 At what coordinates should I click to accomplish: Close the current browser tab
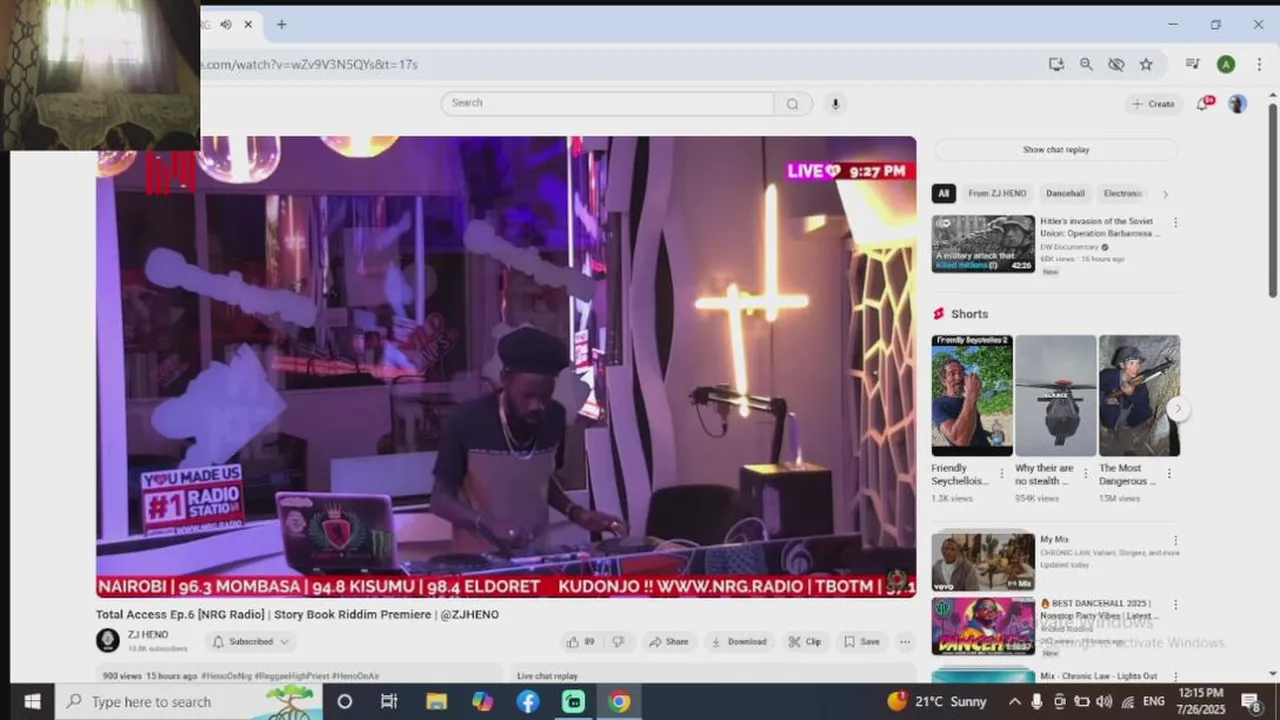[x=248, y=24]
